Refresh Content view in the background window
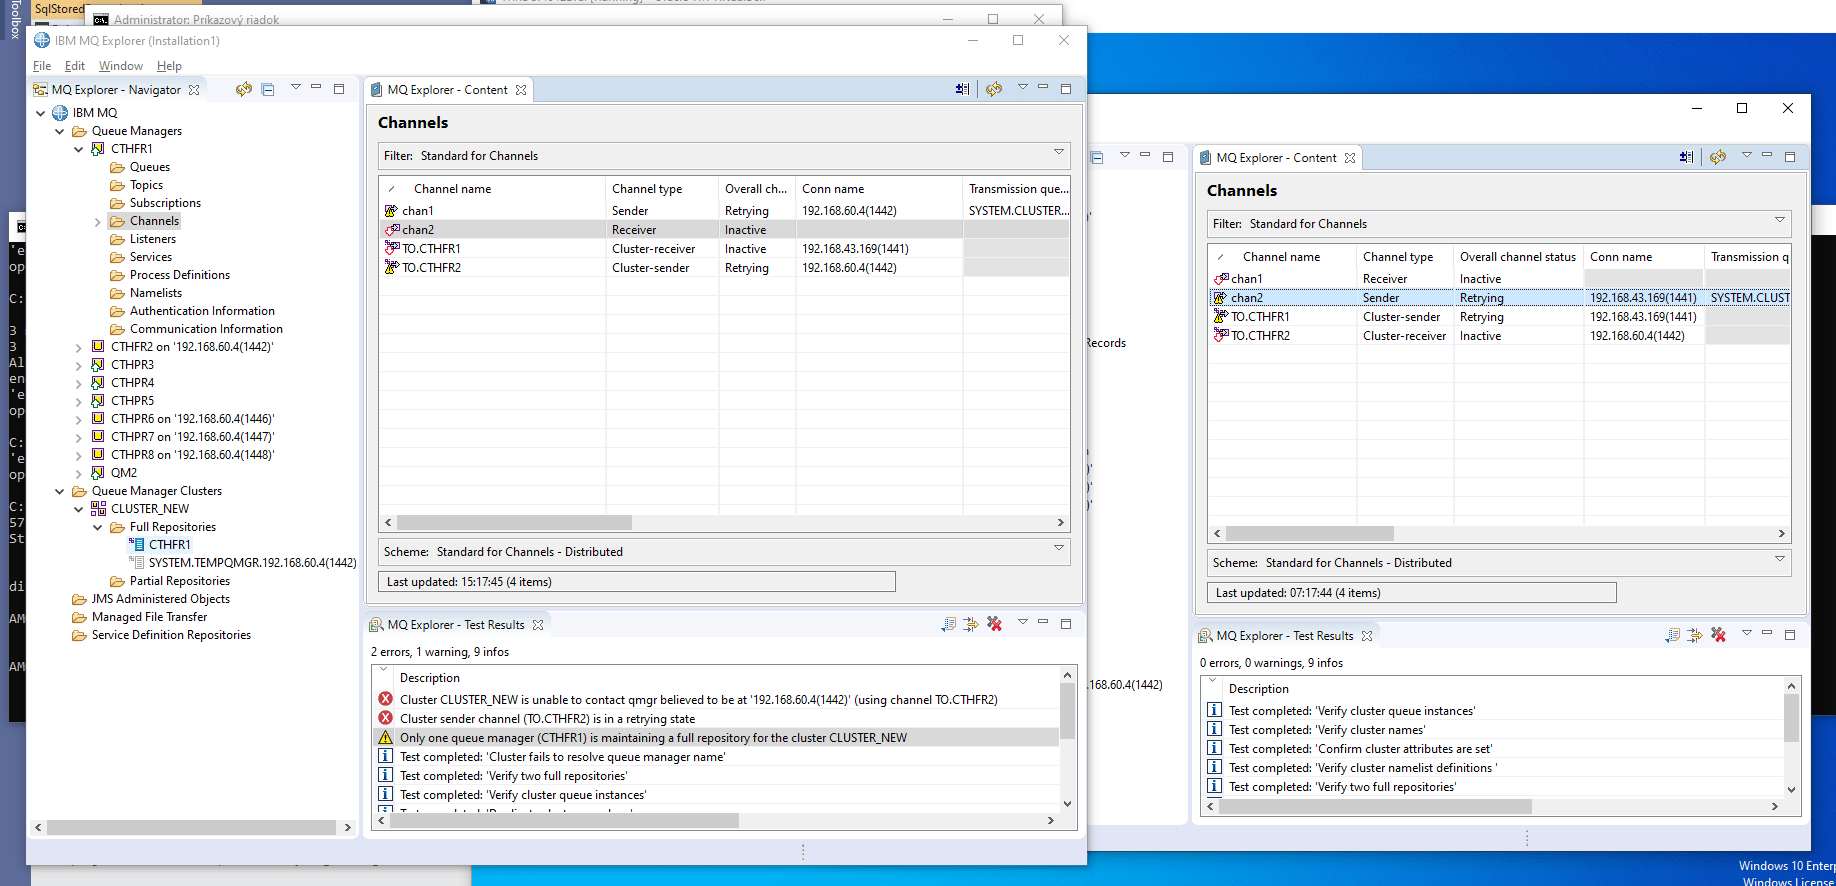The height and width of the screenshot is (886, 1836). click(1718, 157)
